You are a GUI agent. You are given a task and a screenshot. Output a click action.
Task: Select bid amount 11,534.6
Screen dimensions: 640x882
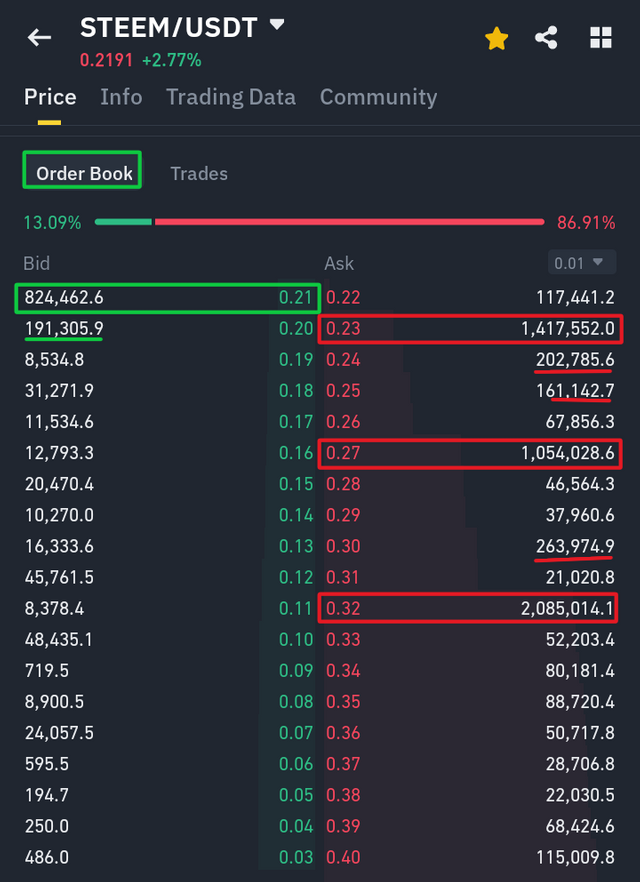[x=59, y=422]
